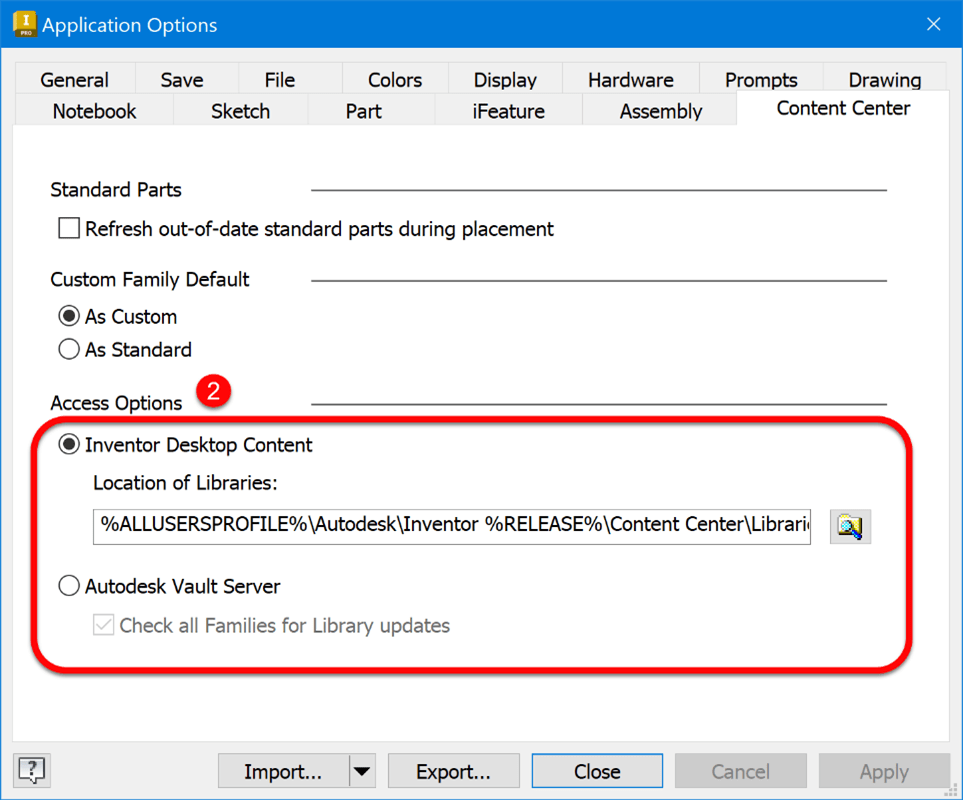Click the Export... button
Image resolution: width=963 pixels, height=800 pixels.
coord(453,771)
